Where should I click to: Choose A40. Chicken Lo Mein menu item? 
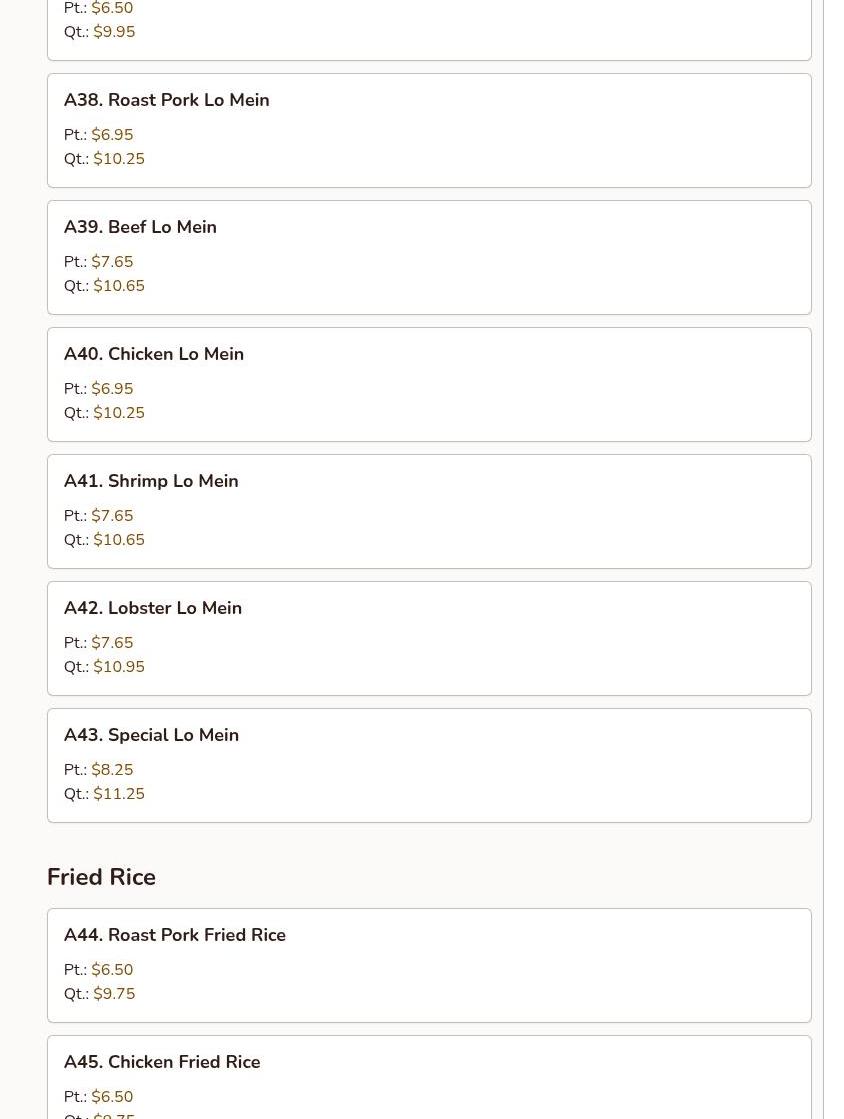click(154, 354)
